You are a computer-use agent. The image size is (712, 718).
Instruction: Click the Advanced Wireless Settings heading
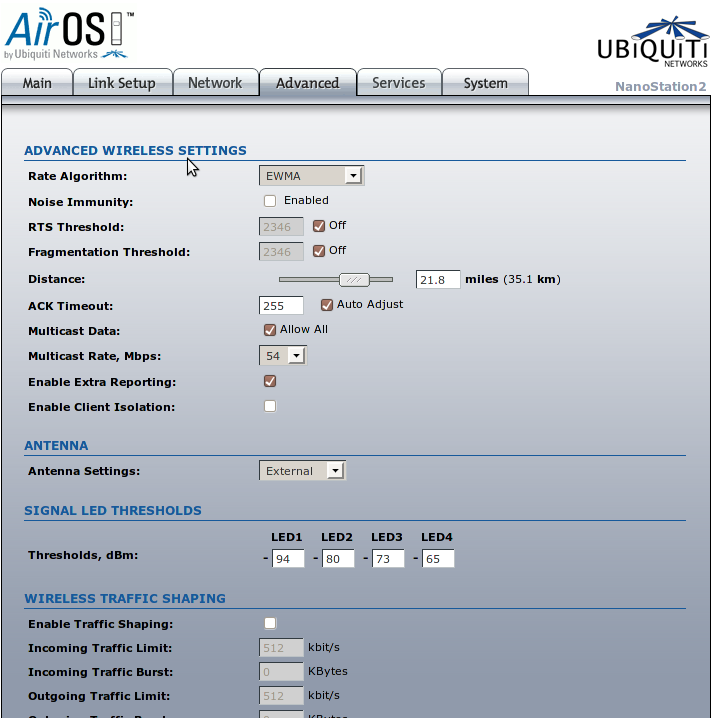tap(136, 150)
